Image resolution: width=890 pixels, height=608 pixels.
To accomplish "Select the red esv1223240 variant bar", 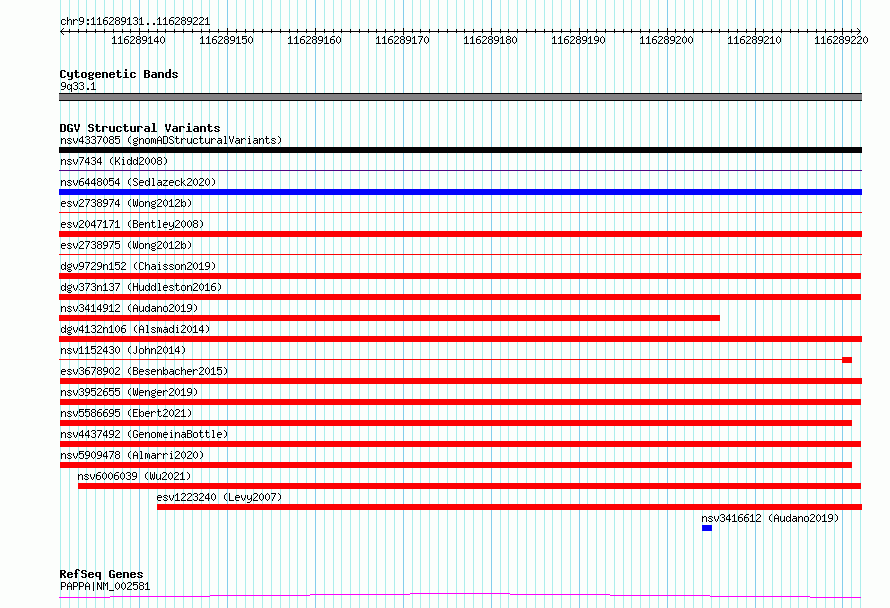I will click(x=509, y=507).
